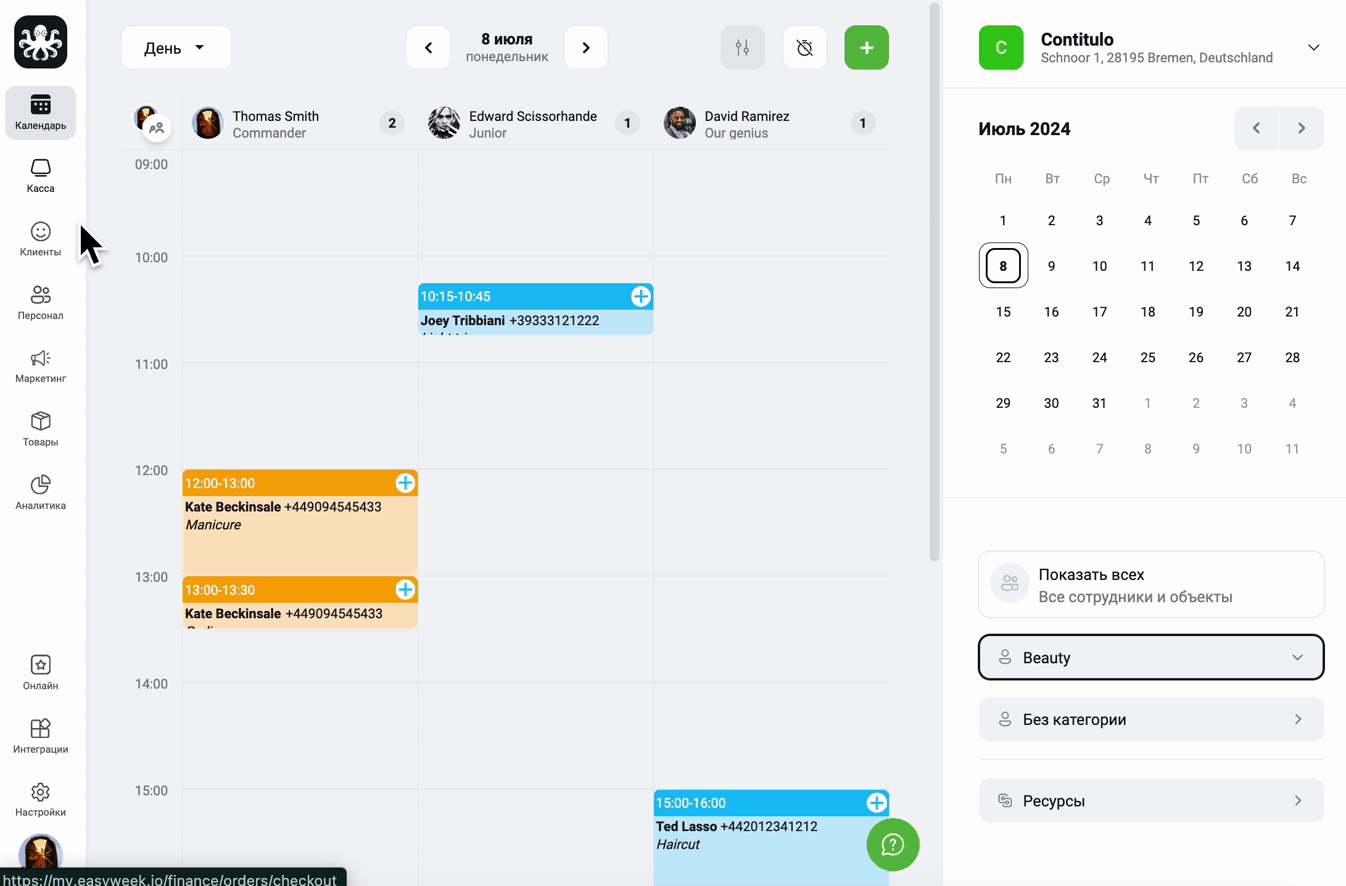The height and width of the screenshot is (886, 1346).
Task: Open the Аналитика pie chart icon
Action: pyautogui.click(x=40, y=484)
